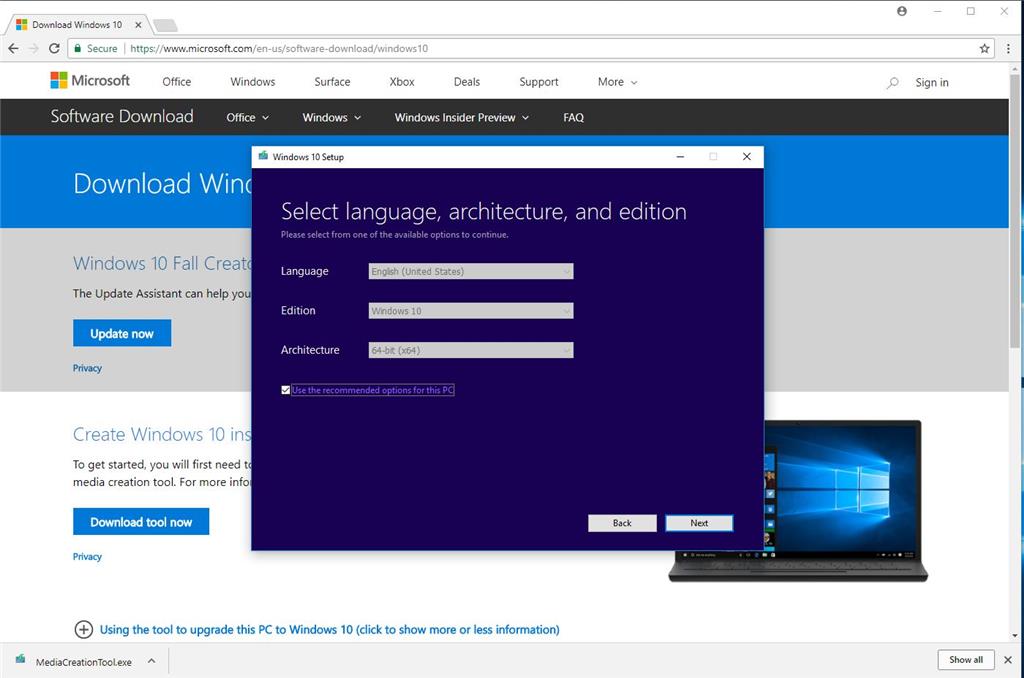Click the Next button in the Setup dialog
Viewport: 1024px width, 678px height.
(x=698, y=522)
